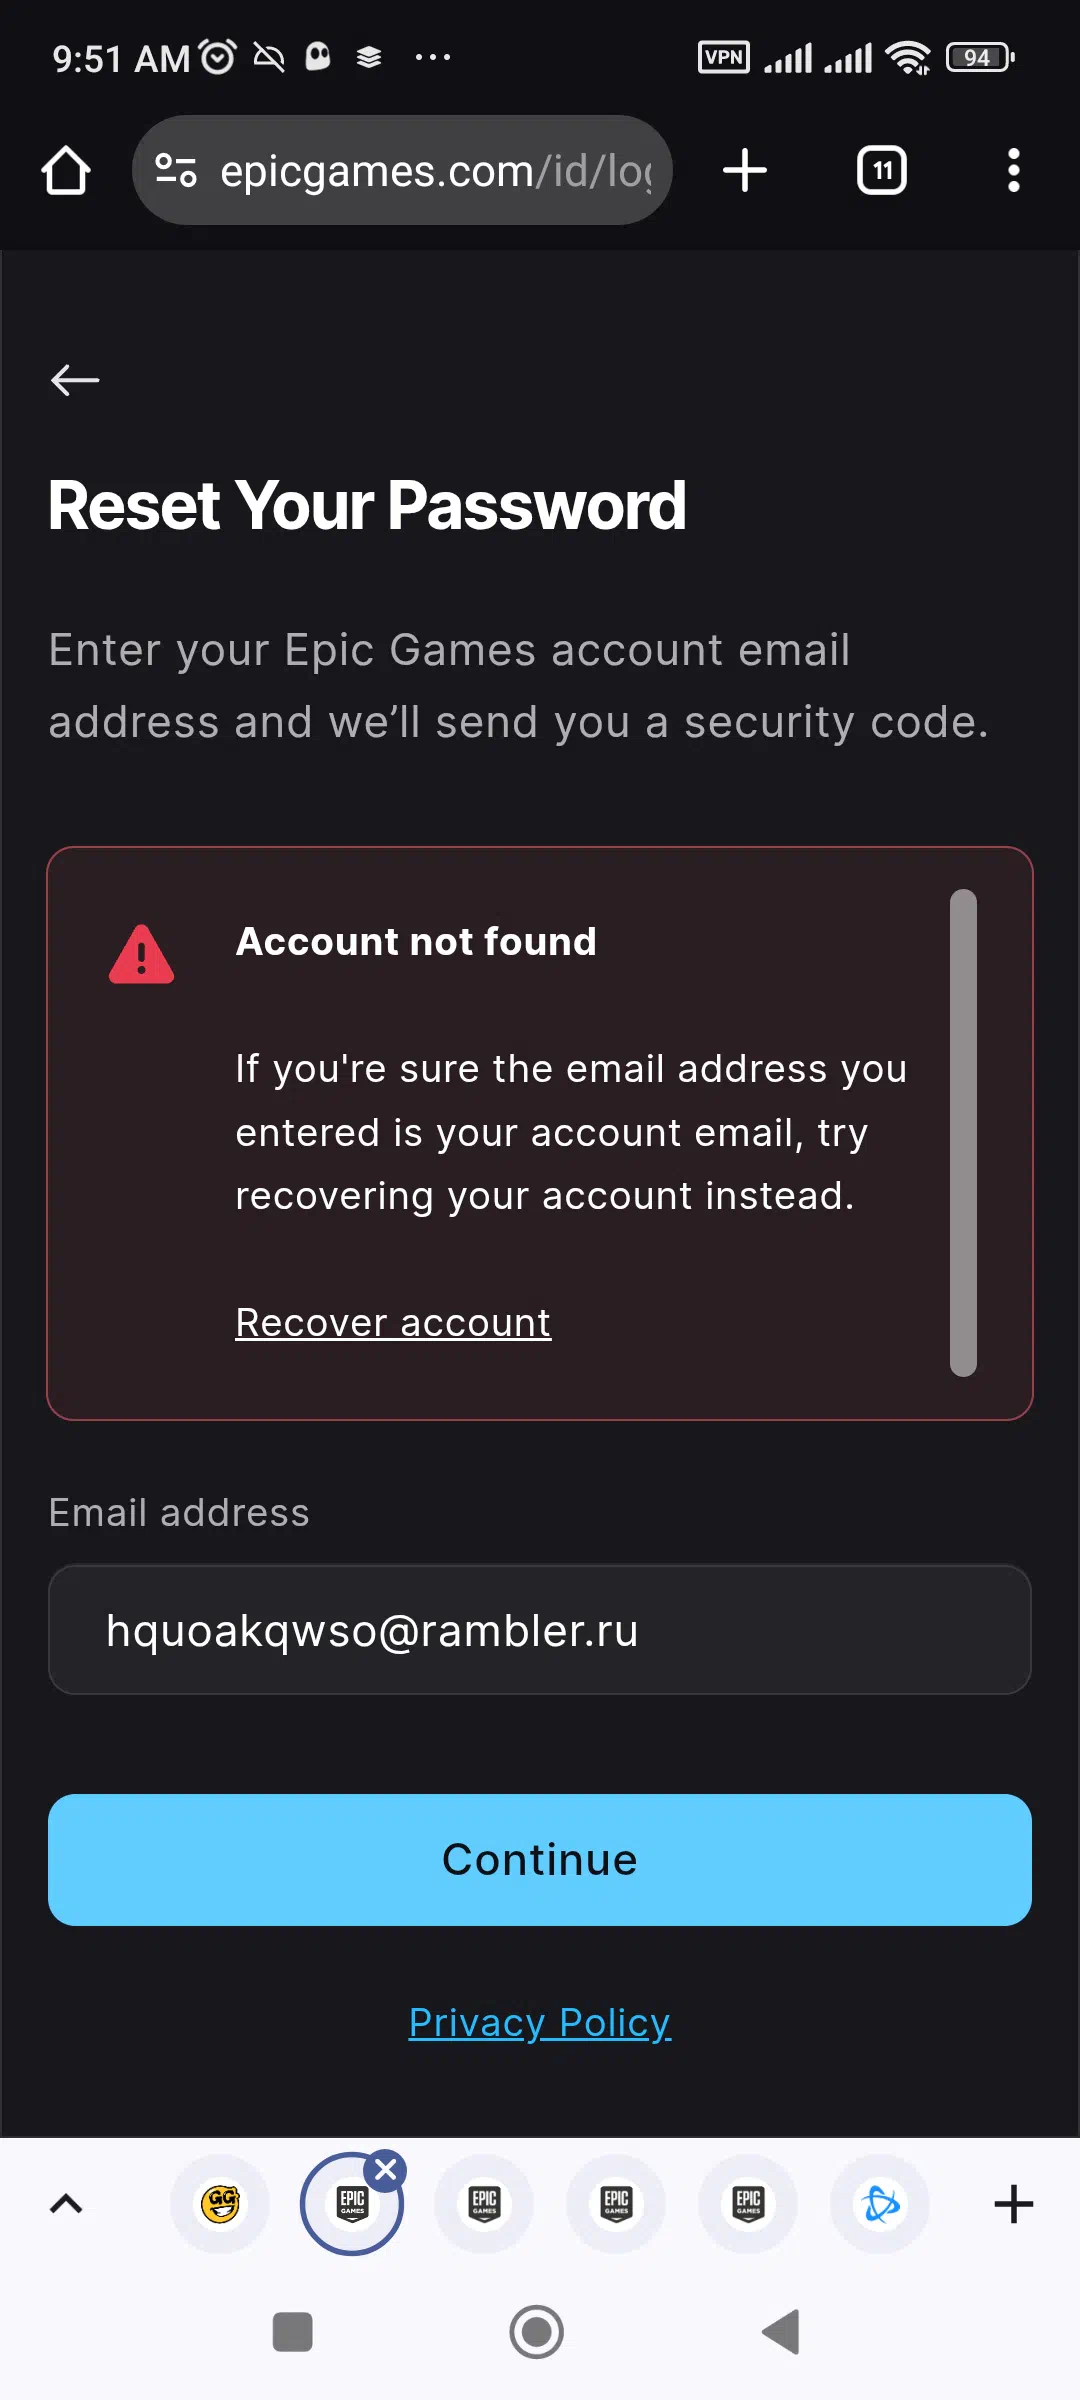Open a new tab with plus icon
This screenshot has height=2400, width=1080.
pos(745,170)
